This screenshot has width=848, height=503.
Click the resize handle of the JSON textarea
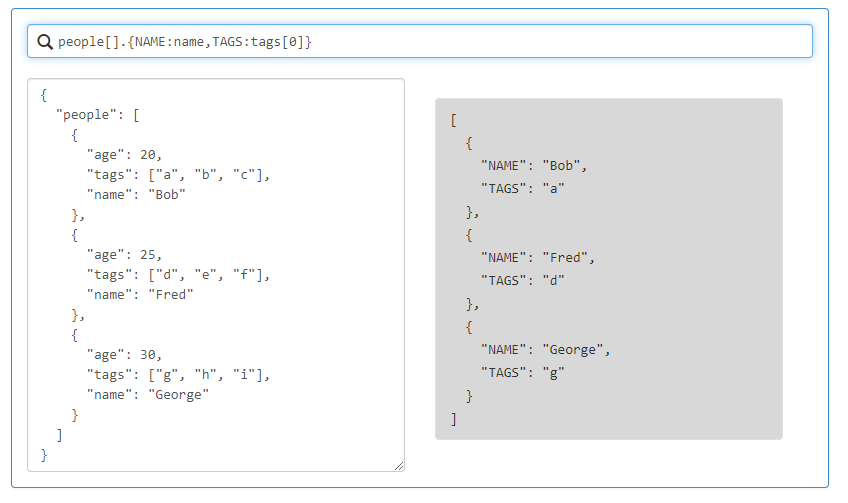[x=399, y=466]
